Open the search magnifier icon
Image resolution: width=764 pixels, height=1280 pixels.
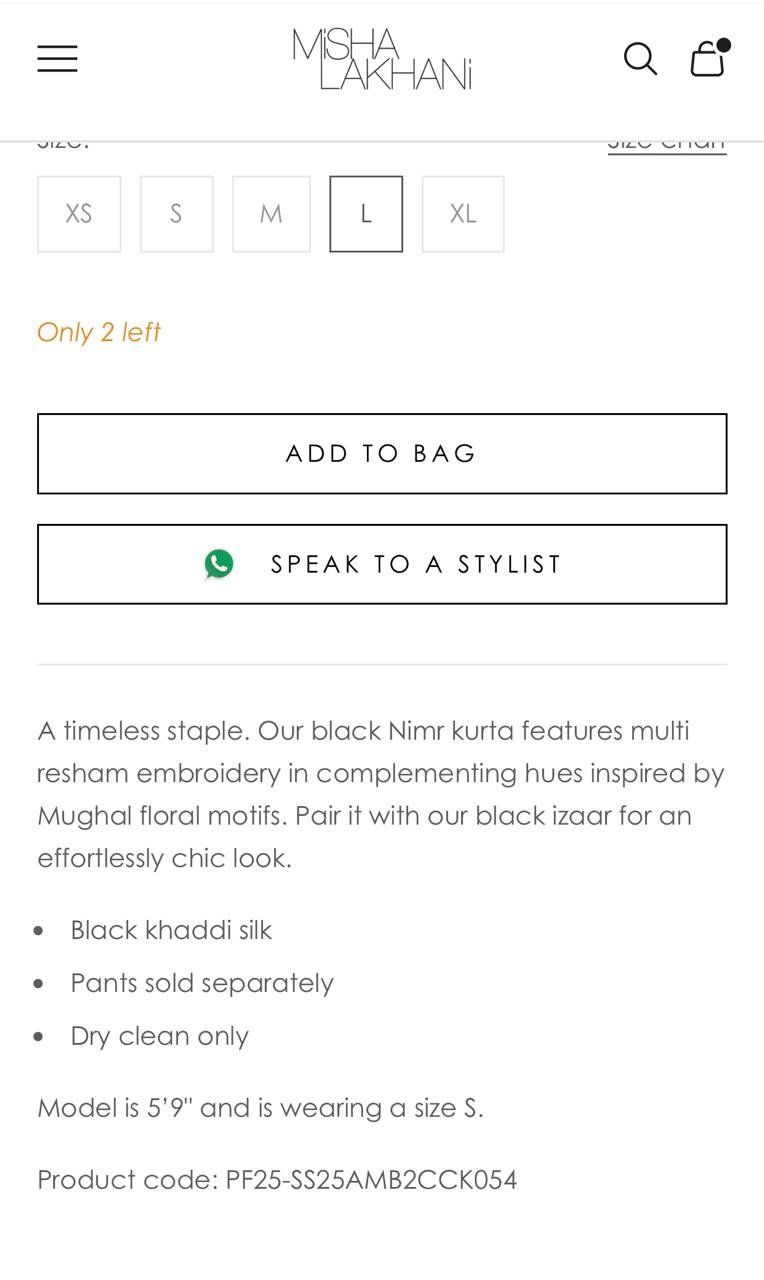click(640, 59)
